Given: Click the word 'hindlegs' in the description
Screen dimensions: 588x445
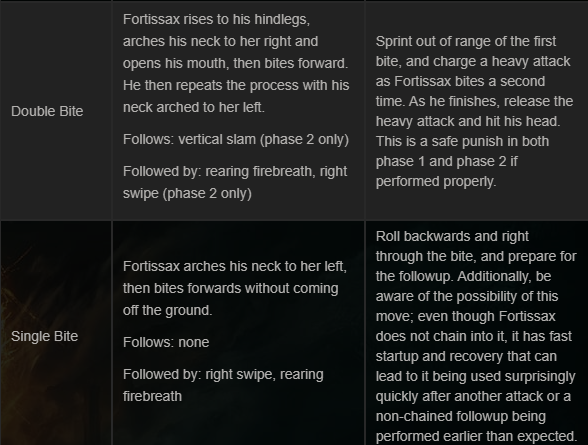Looking at the screenshot, I should pos(282,19).
